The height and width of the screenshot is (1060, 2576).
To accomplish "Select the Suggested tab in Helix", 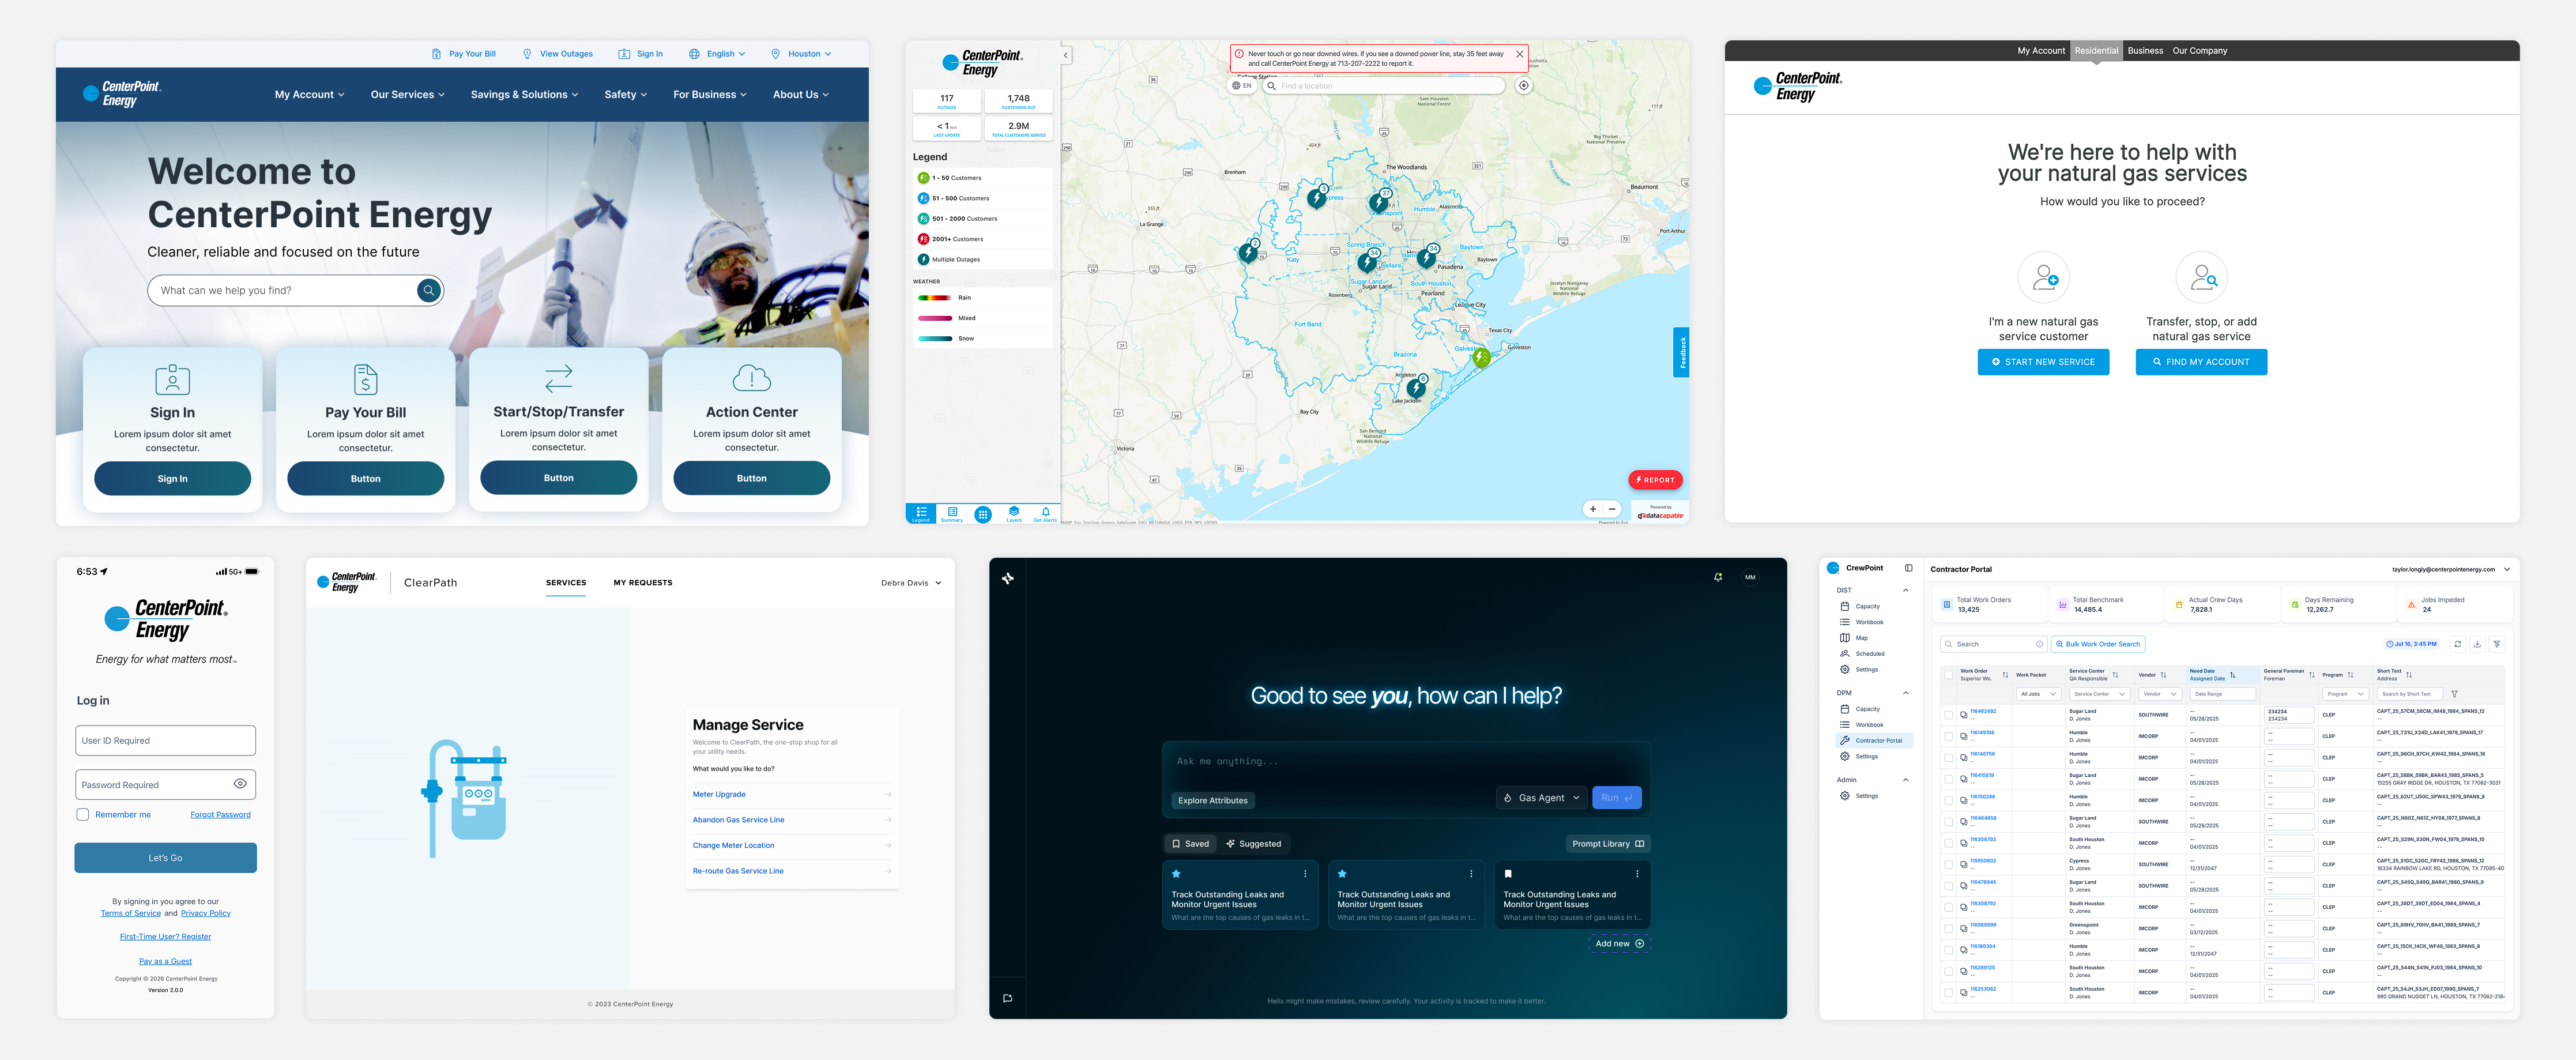I will click(x=1253, y=844).
